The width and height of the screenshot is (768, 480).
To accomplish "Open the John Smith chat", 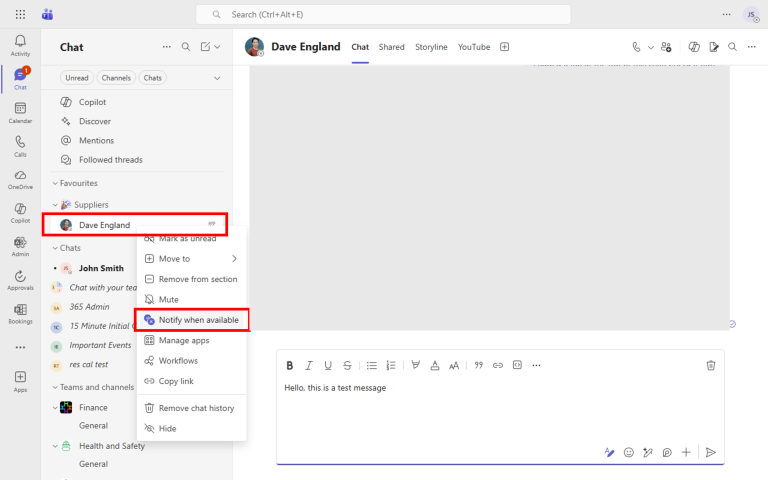I will tap(101, 268).
